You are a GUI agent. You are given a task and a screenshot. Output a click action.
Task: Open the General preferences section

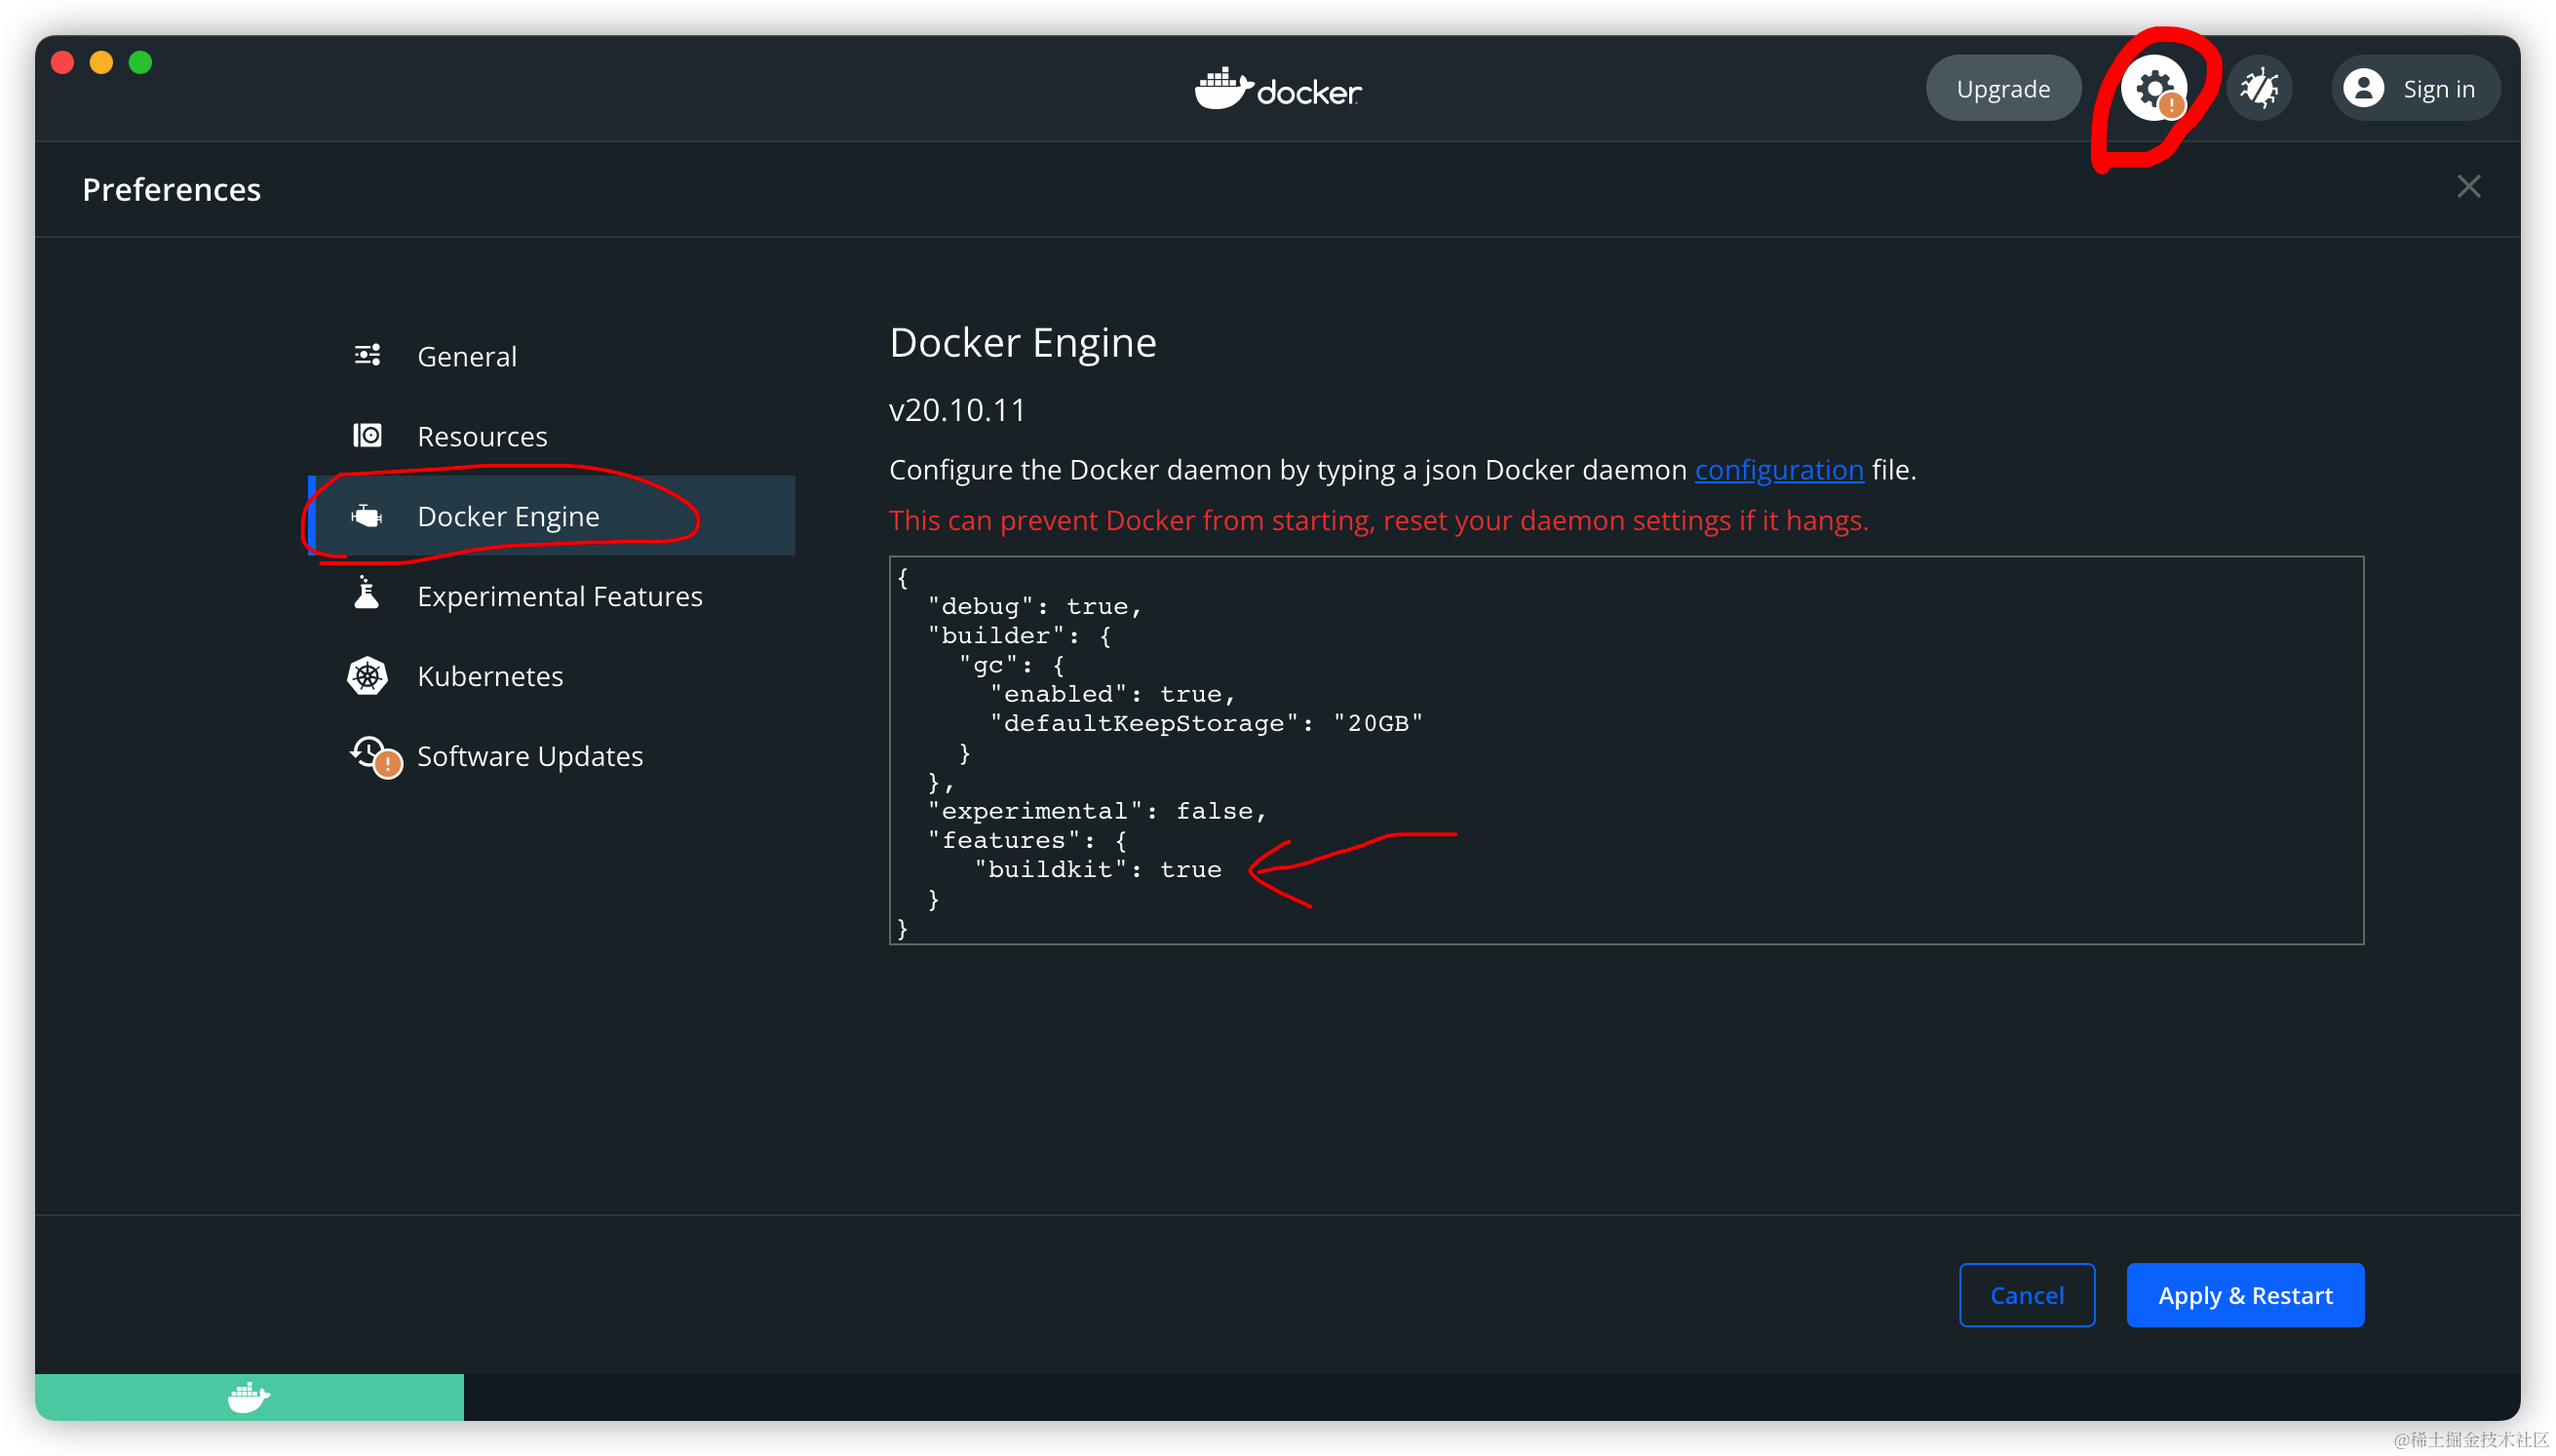(552, 356)
